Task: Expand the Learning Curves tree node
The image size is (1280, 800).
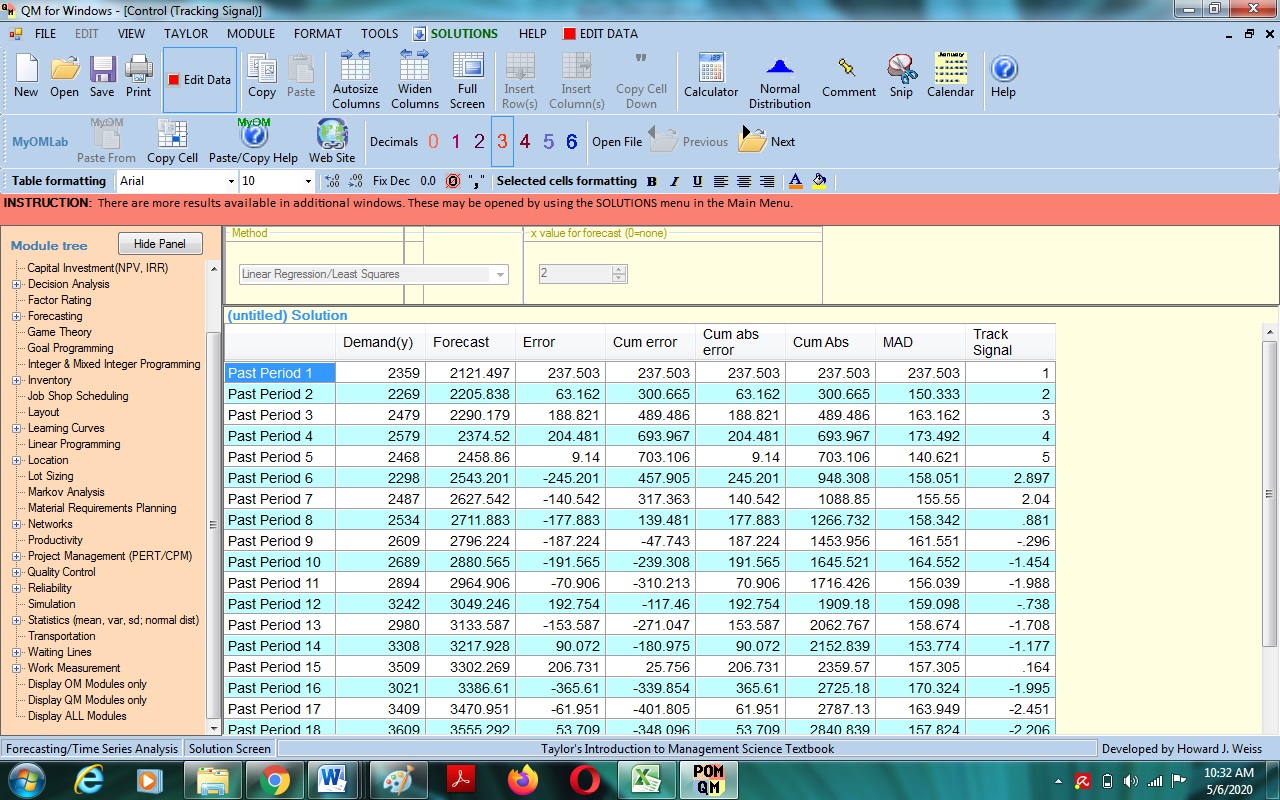Action: pos(17,428)
